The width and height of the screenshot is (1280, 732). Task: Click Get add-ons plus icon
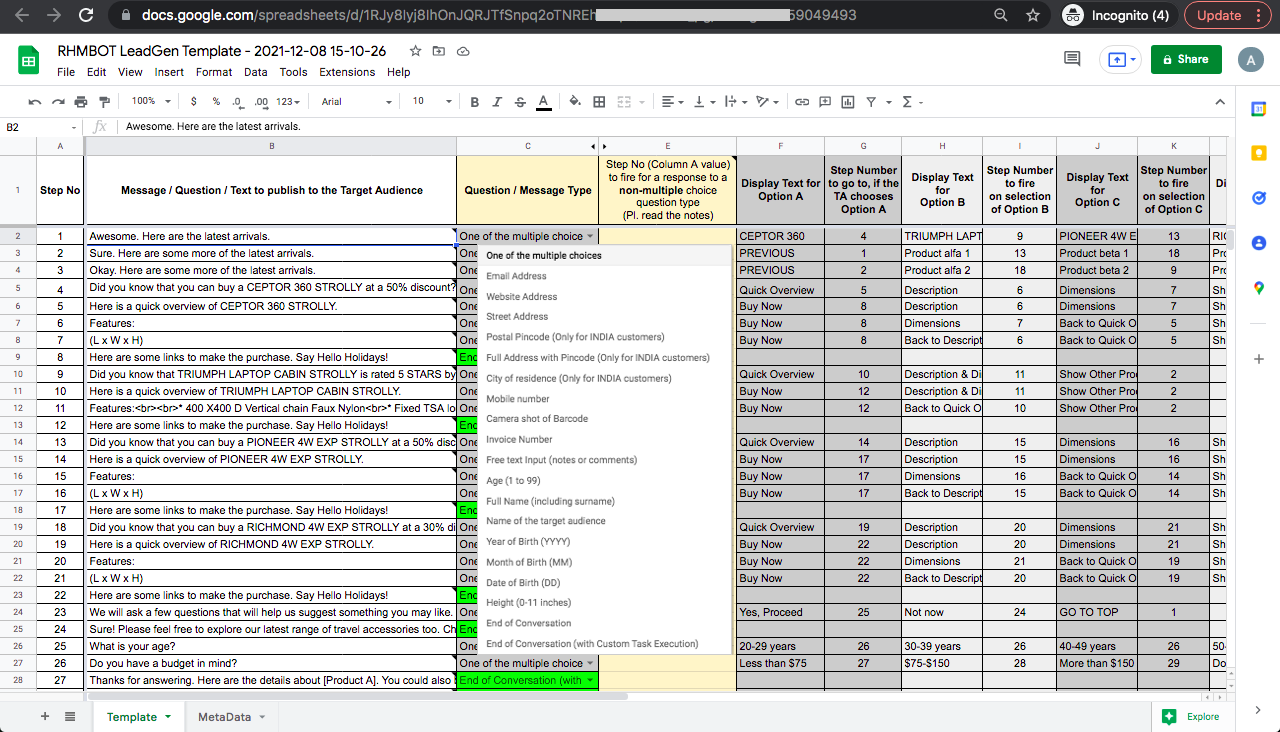(x=1259, y=359)
